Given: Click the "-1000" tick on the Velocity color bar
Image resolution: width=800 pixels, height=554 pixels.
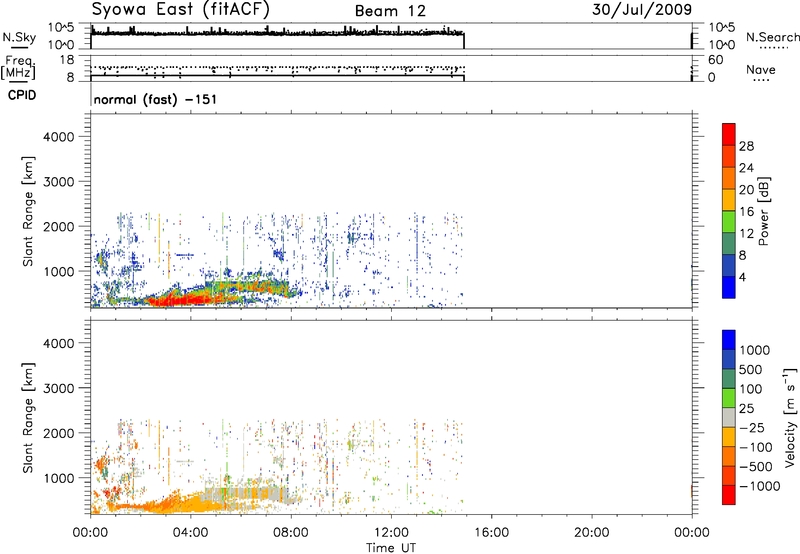Looking at the screenshot, I should 760,486.
